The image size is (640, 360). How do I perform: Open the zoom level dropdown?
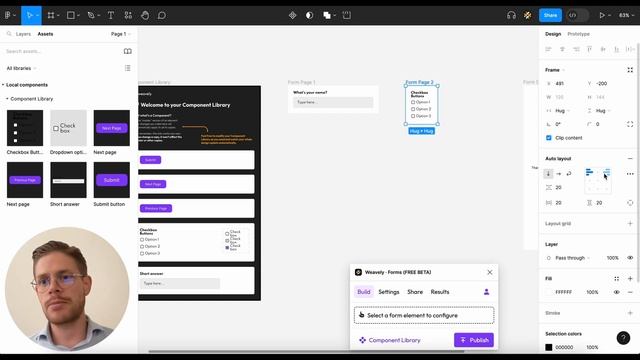[x=626, y=15]
